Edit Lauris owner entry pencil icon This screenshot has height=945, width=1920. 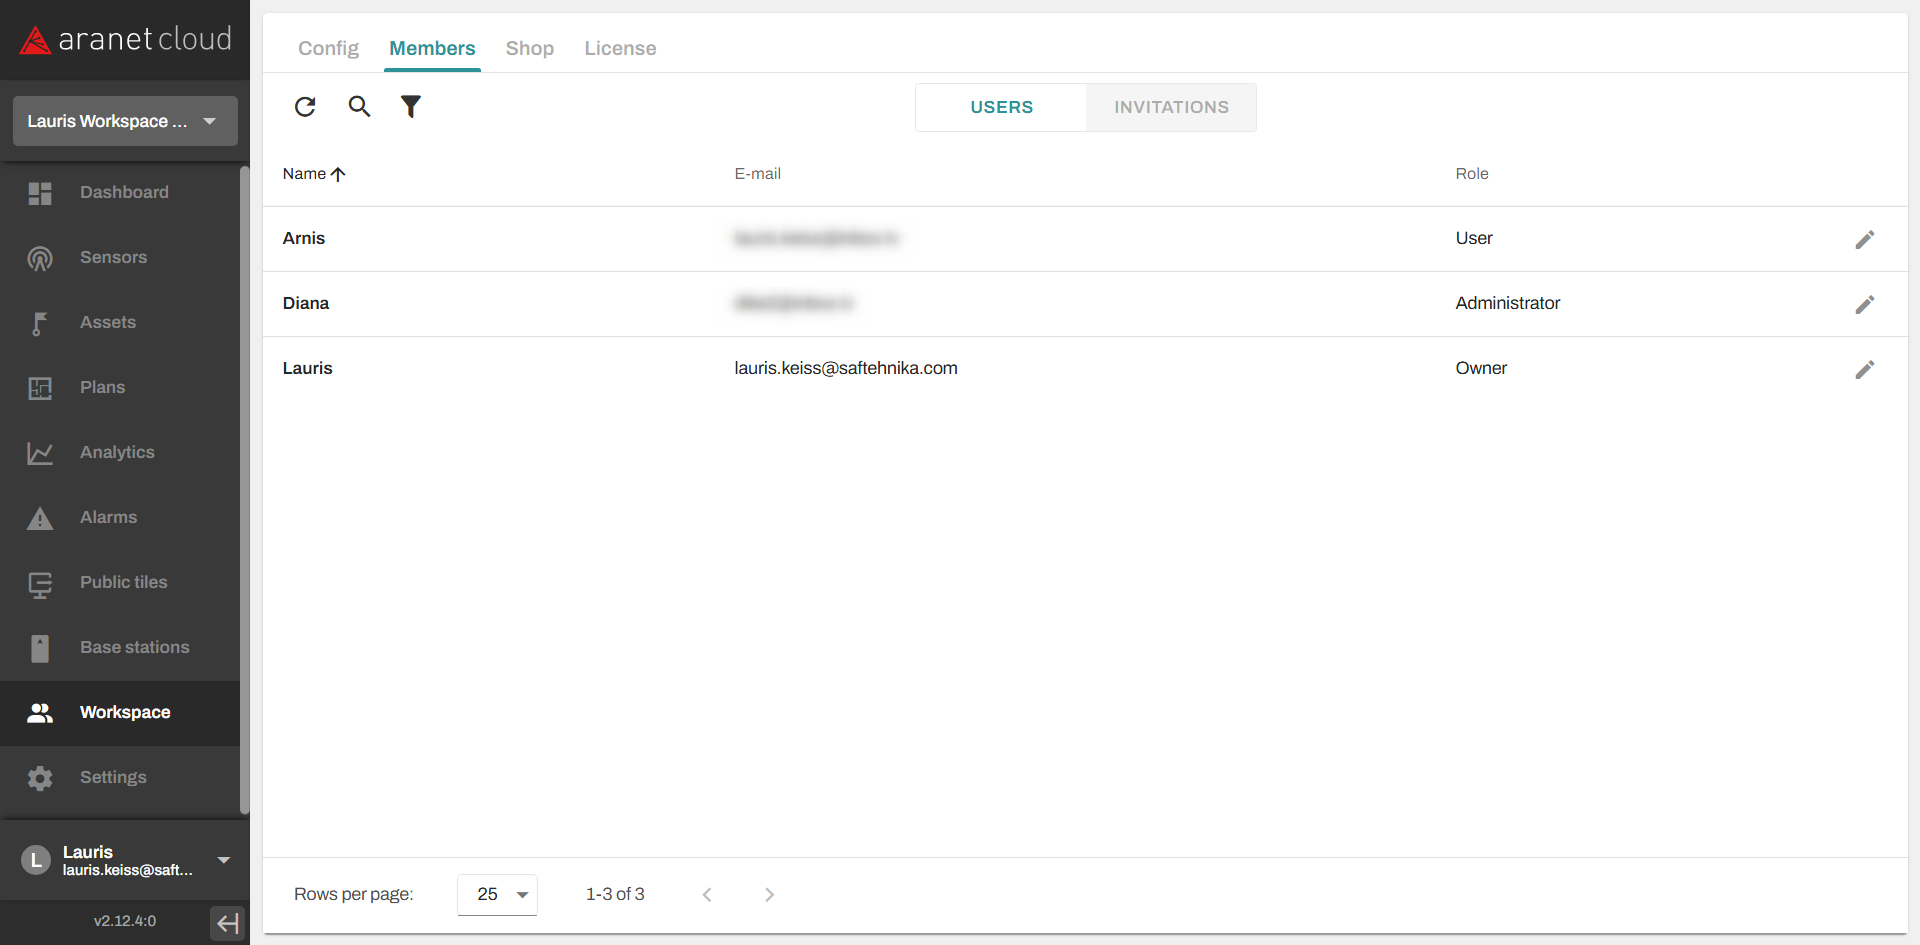pos(1864,370)
